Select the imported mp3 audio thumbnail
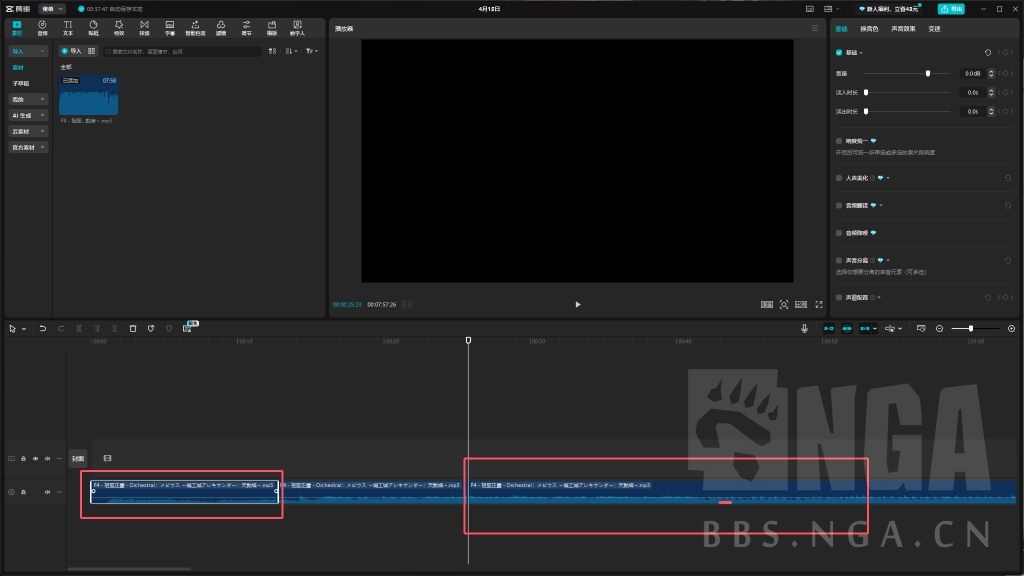This screenshot has height=576, width=1024. click(88, 96)
